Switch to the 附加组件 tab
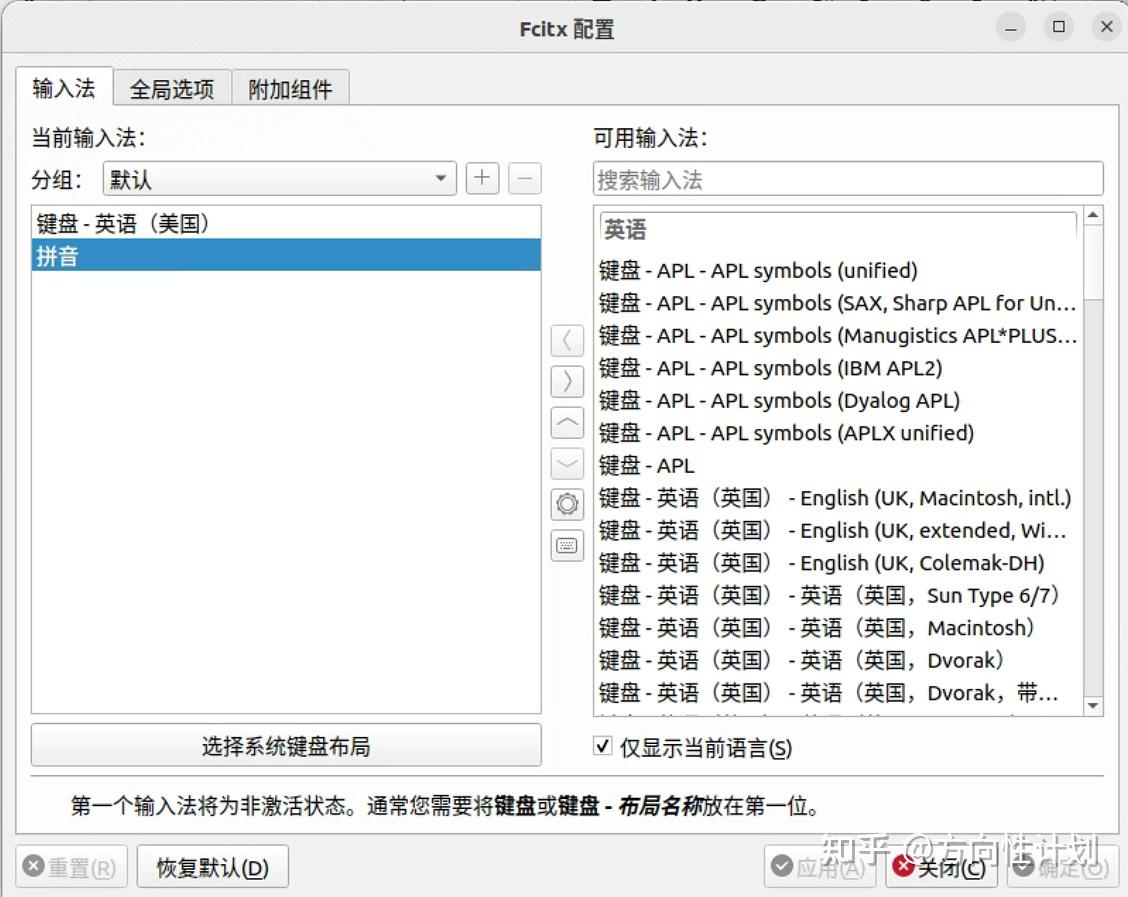This screenshot has width=1128, height=897. click(x=290, y=88)
